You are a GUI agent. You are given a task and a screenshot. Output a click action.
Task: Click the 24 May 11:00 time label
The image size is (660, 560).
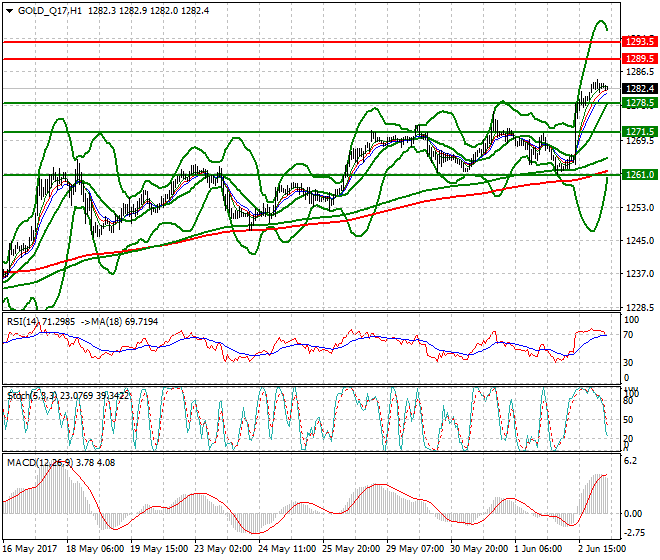click(x=287, y=549)
